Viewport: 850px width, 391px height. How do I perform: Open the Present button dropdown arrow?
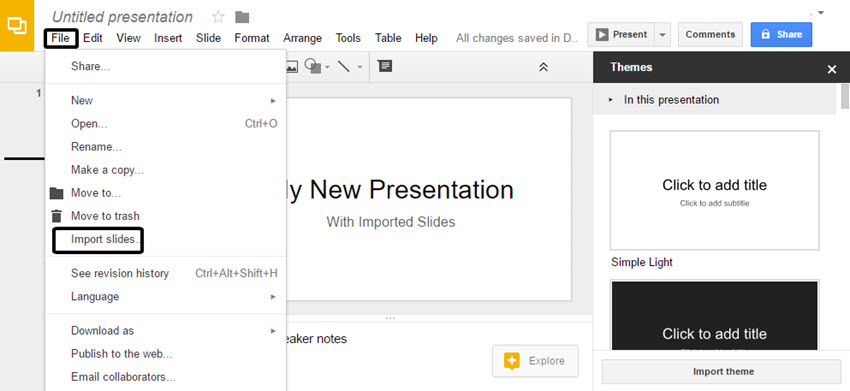point(662,35)
